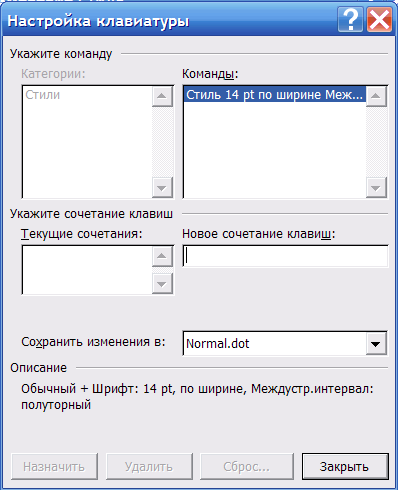398x490 pixels.
Task: Click down arrow in Команды list scrollbar
Action: 376,188
